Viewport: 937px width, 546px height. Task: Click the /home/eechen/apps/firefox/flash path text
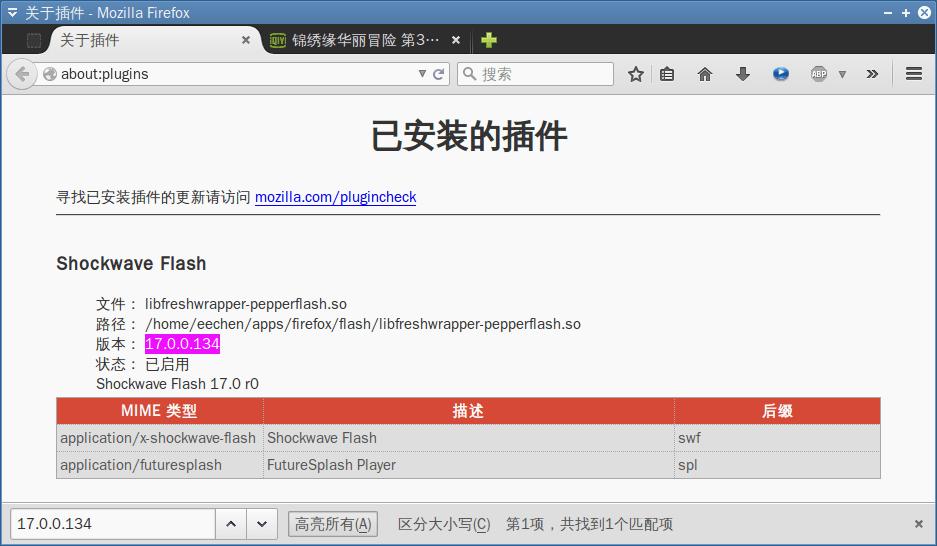363,324
